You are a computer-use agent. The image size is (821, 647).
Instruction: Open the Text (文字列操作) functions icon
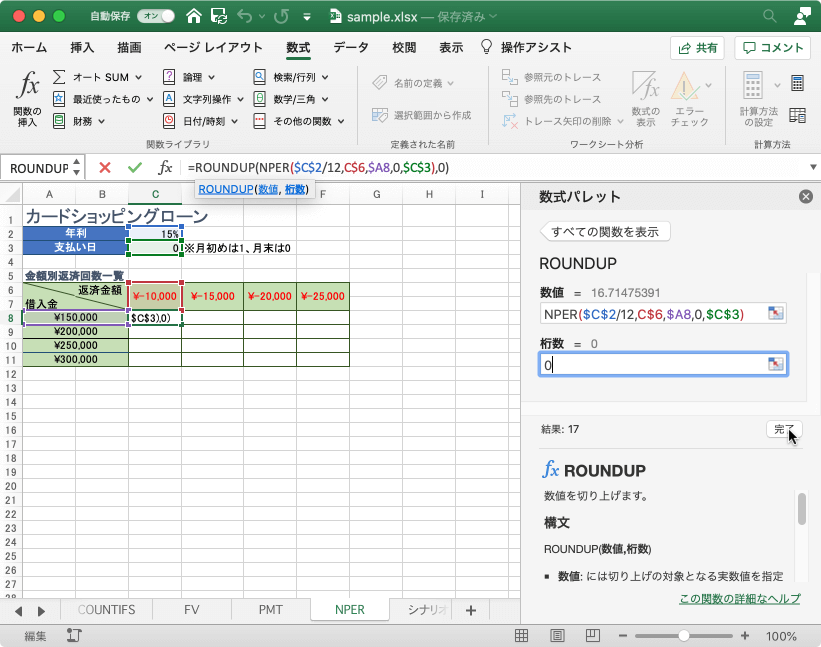coord(169,98)
